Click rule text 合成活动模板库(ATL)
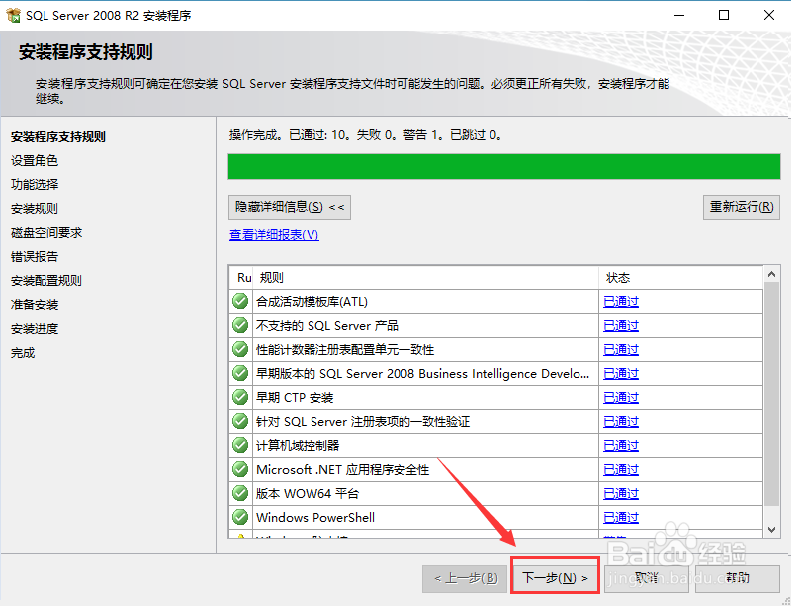The height and width of the screenshot is (606, 791). pos(312,302)
